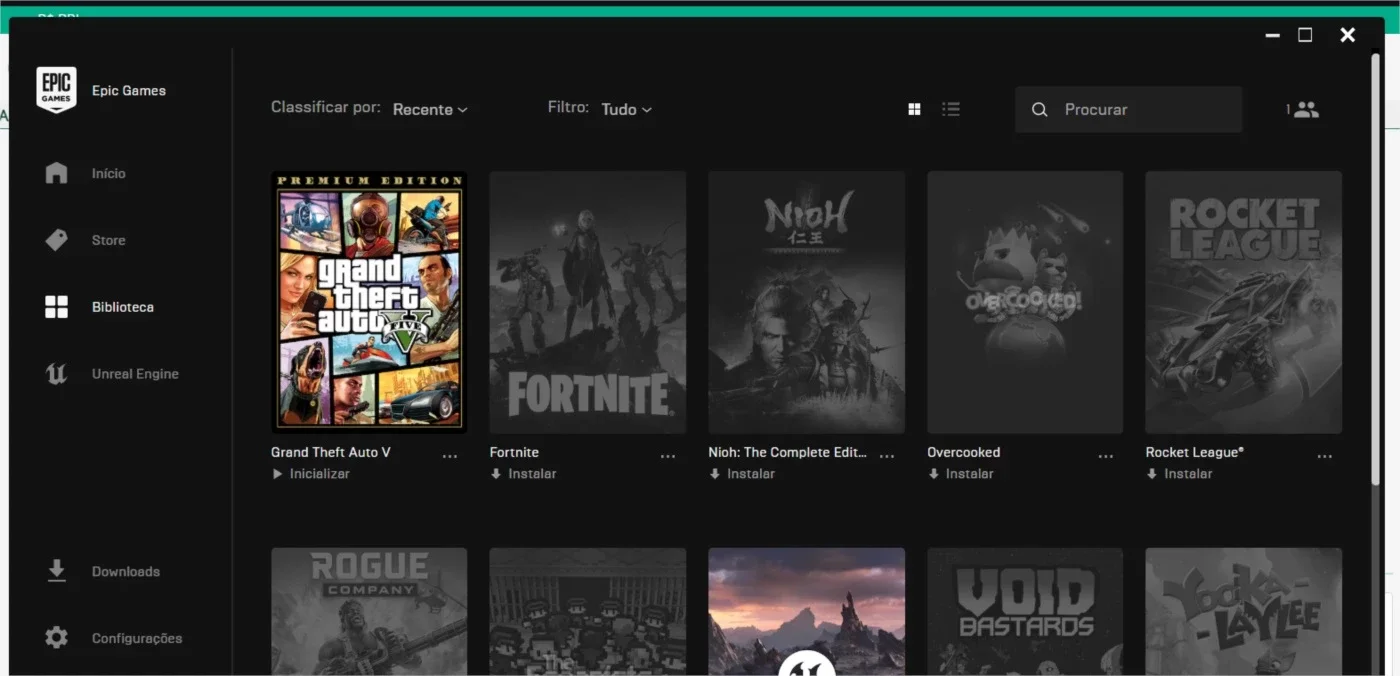Open Downloads sidebar label

[x=126, y=572]
